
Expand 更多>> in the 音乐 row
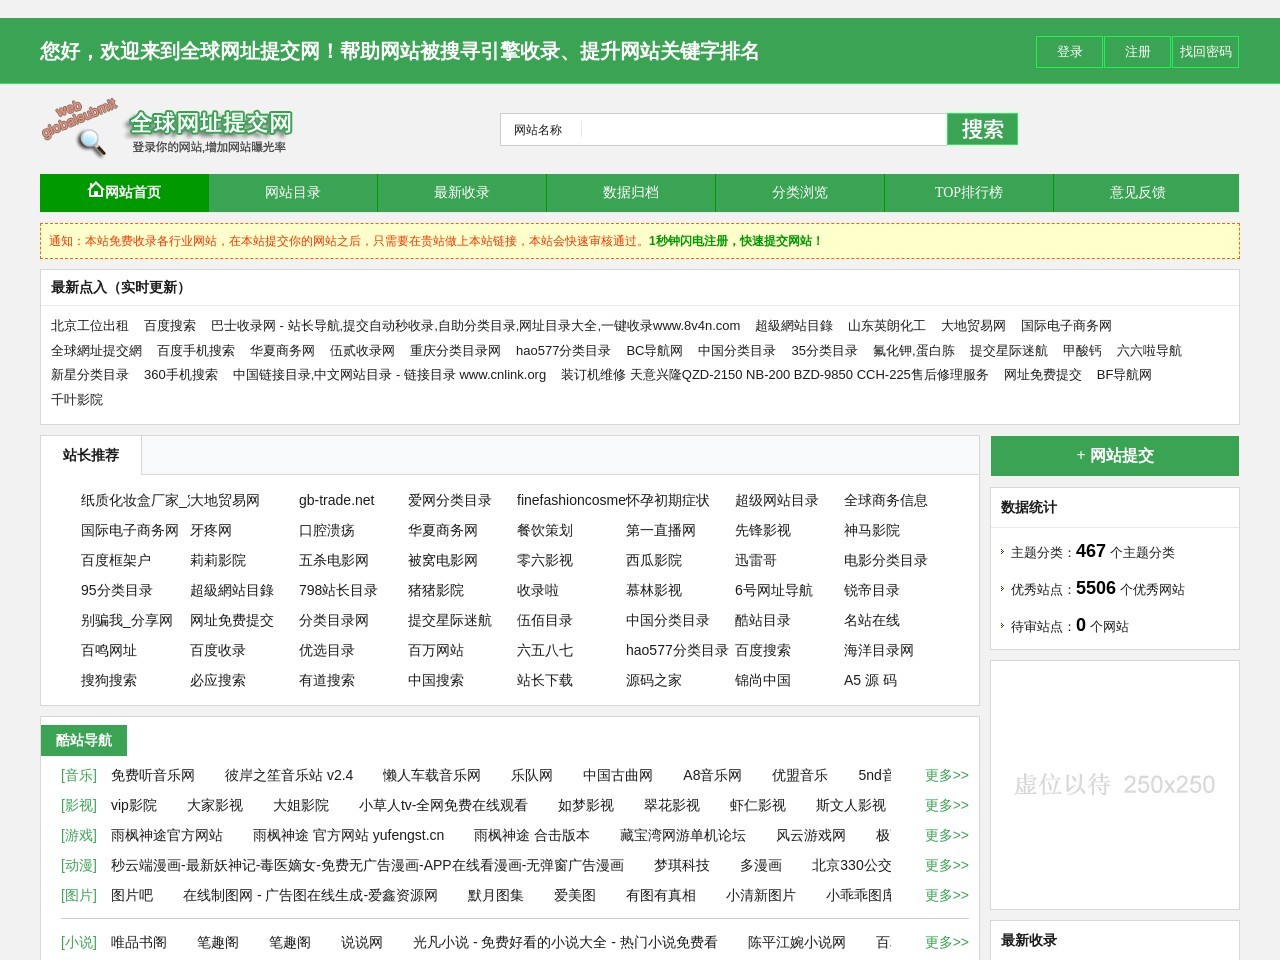[x=946, y=775]
